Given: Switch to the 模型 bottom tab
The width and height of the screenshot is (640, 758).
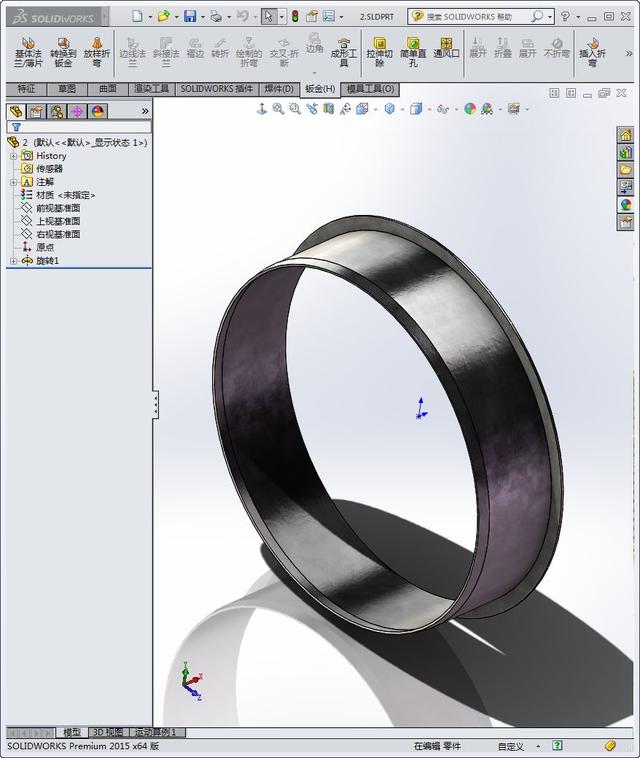Looking at the screenshot, I should tap(72, 732).
